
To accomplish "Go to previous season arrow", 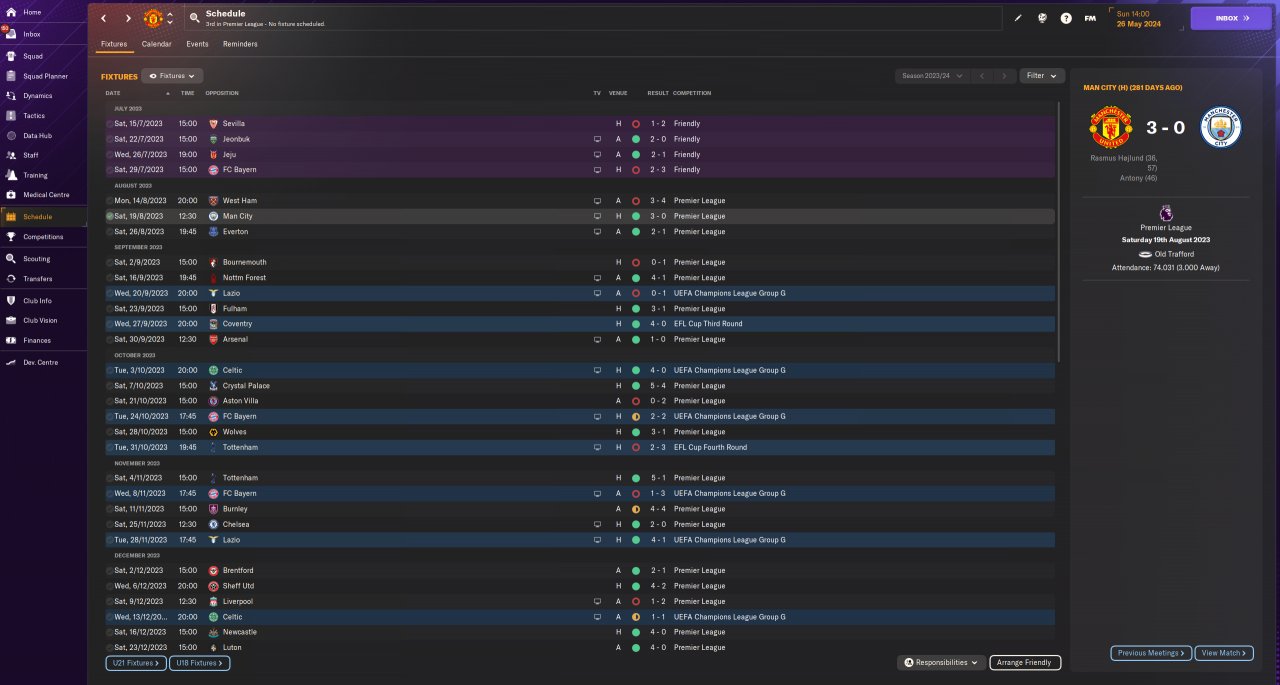I will (x=982, y=76).
